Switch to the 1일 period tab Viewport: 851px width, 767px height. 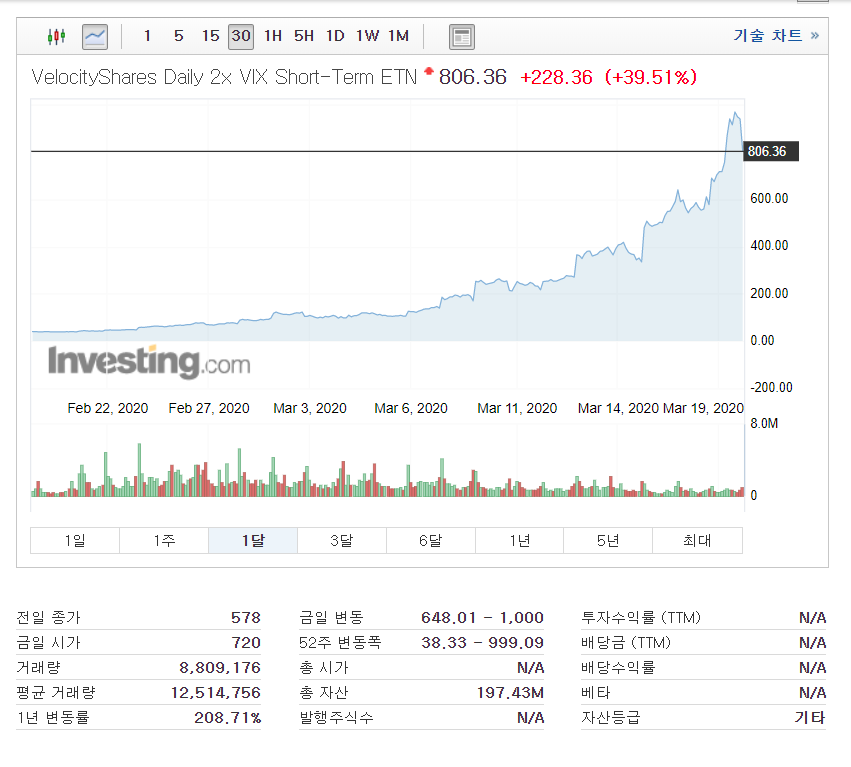coord(74,540)
